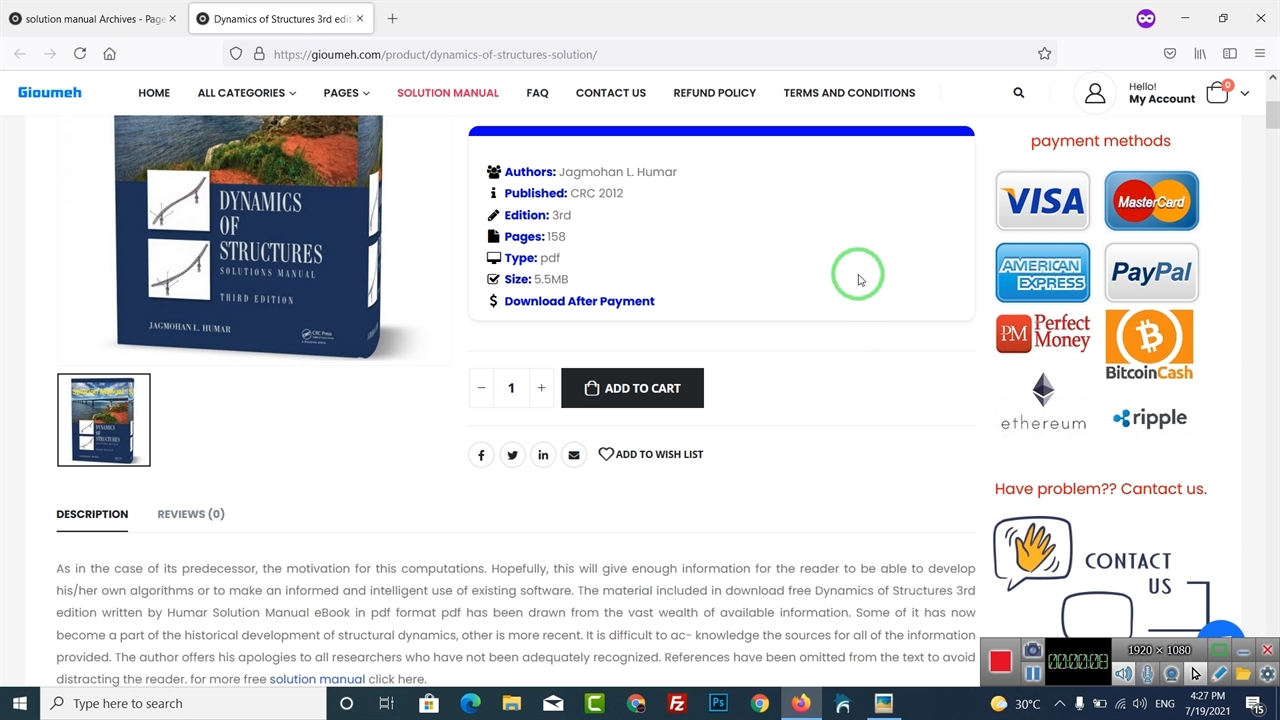This screenshot has width=1280, height=720.
Task: Switch to the Reviews (0) tab
Action: (x=190, y=514)
